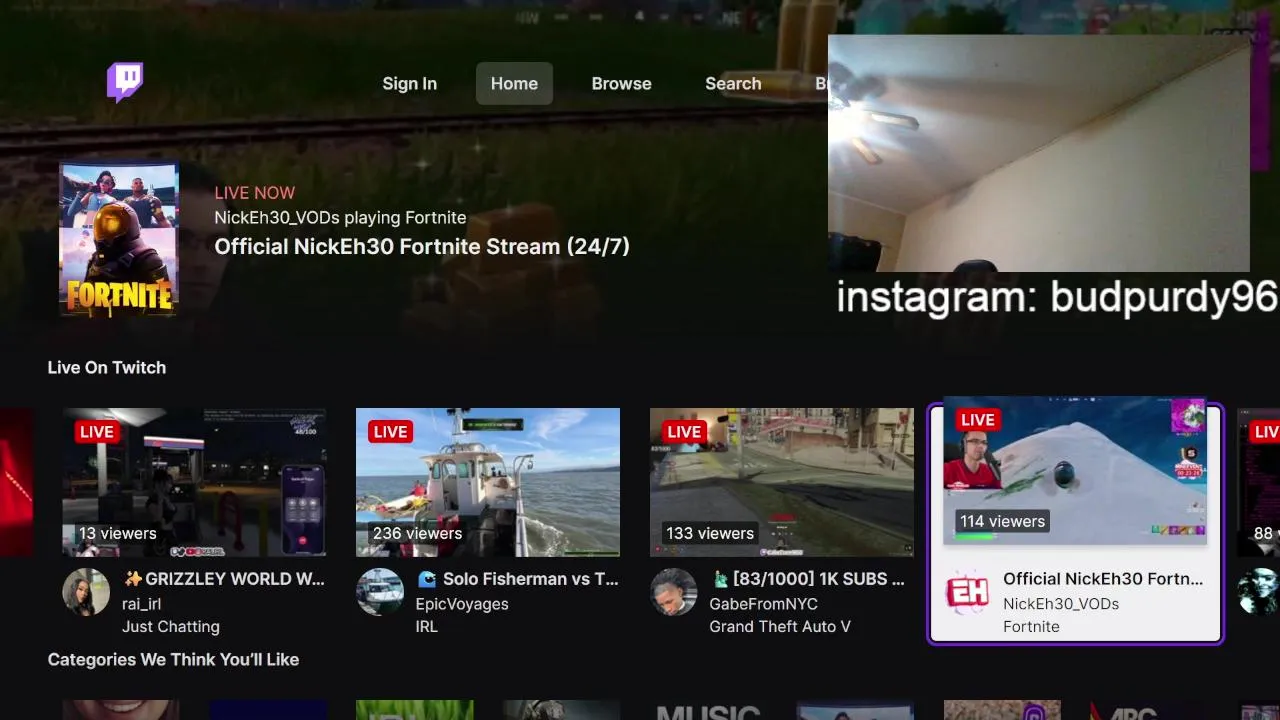Click the Twitch logo icon
This screenshot has width=1280, height=720.
point(125,83)
